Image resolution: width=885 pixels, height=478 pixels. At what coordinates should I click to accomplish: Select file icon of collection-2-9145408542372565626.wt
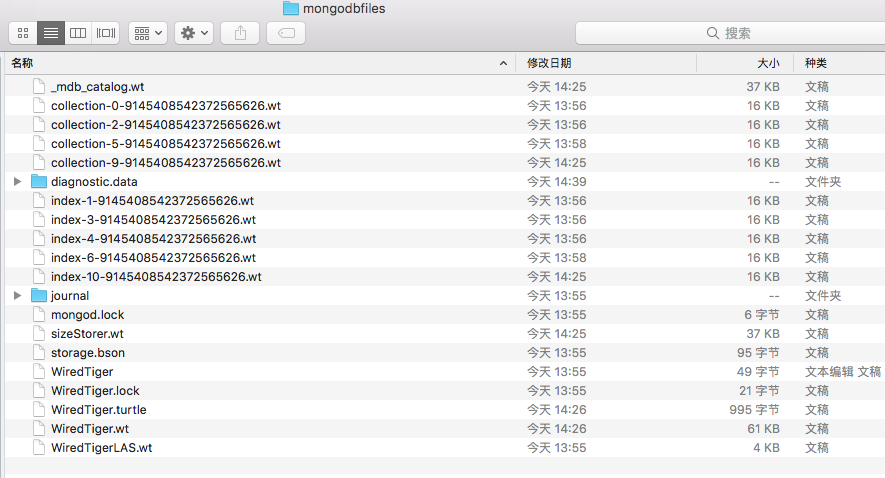pyautogui.click(x=39, y=125)
